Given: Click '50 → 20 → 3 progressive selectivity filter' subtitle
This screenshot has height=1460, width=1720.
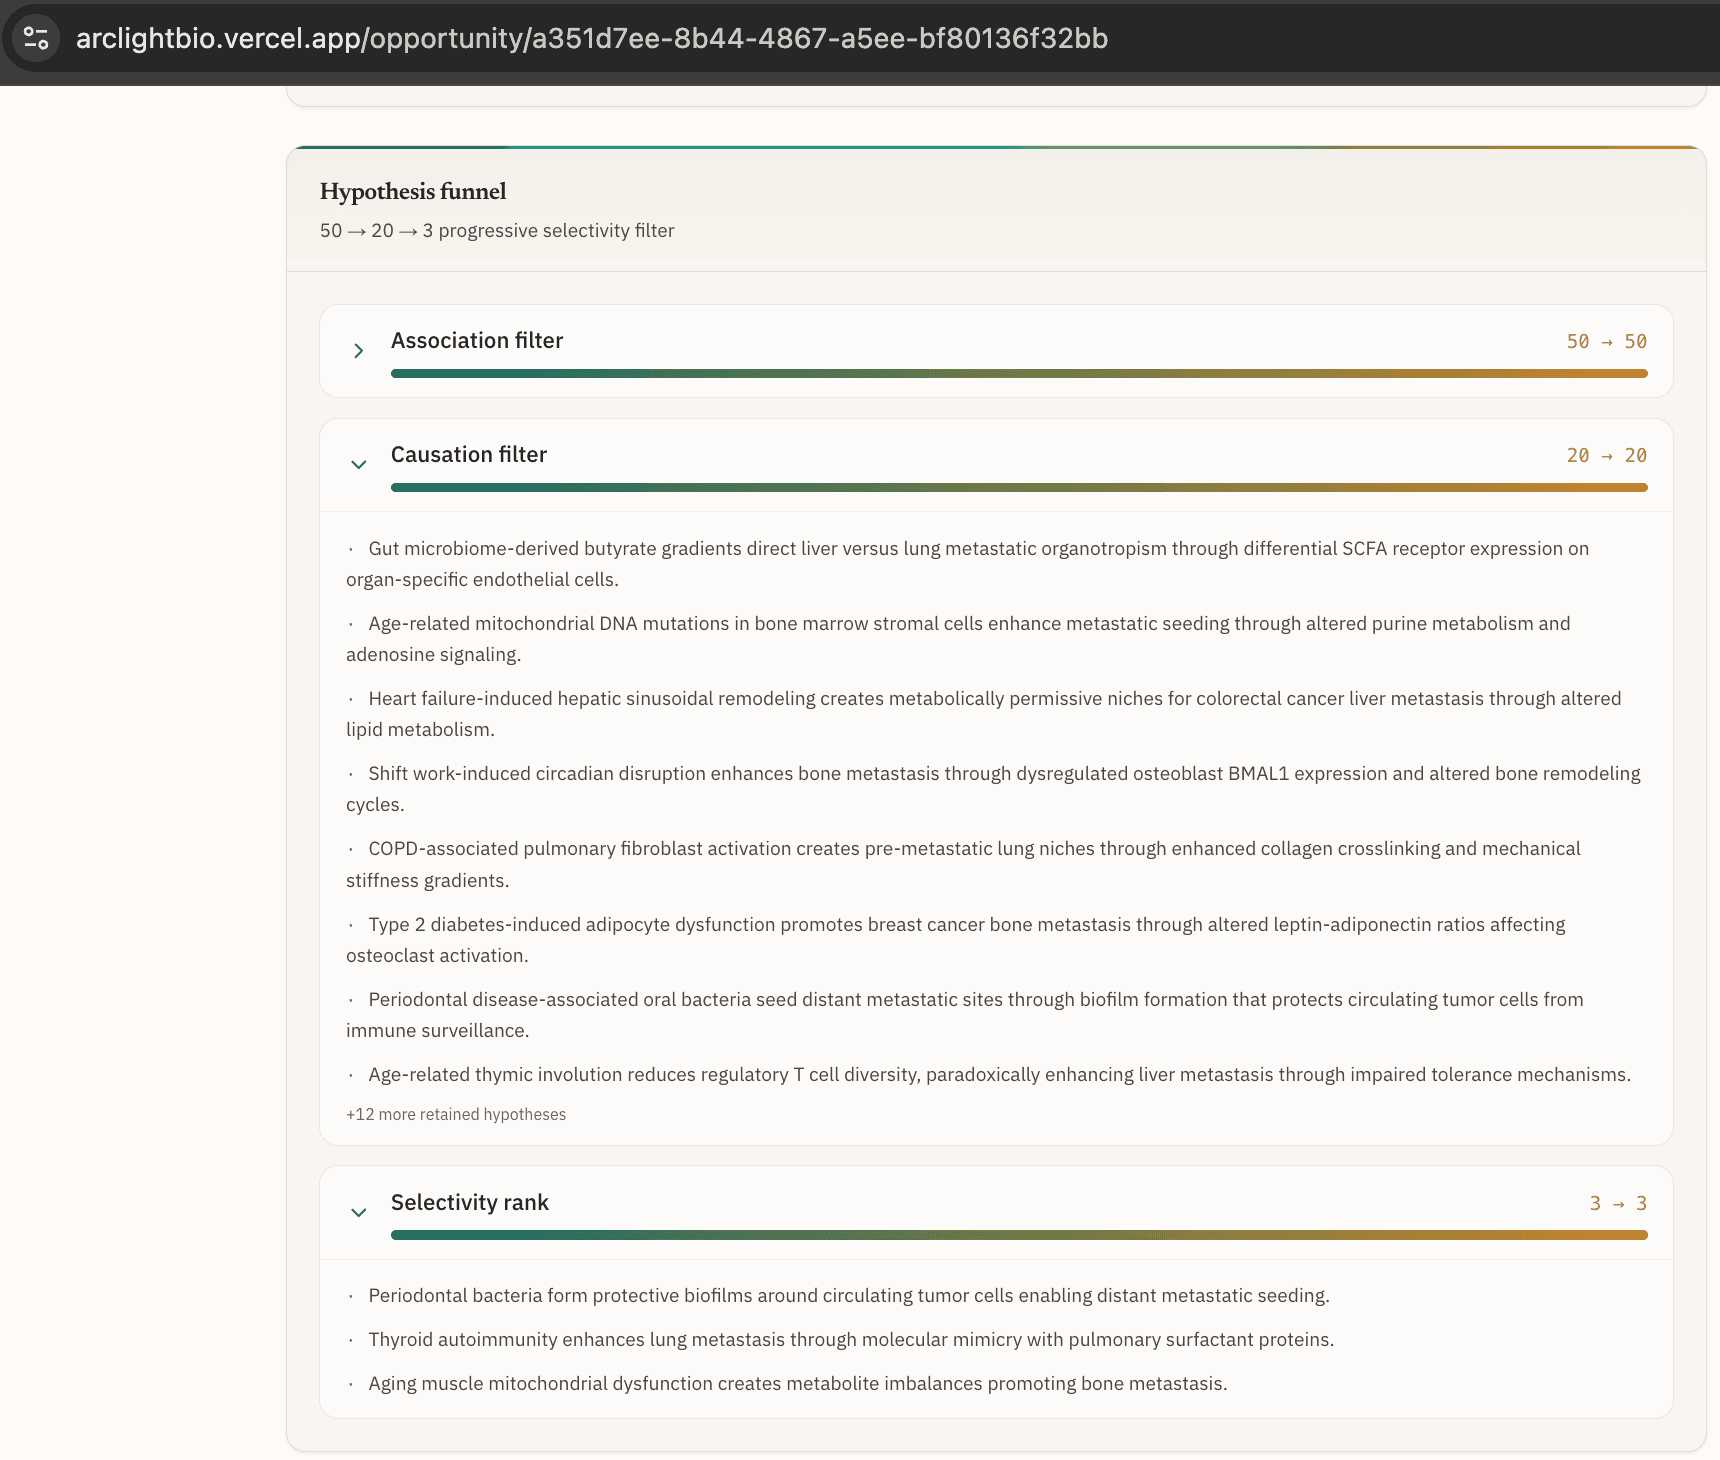Looking at the screenshot, I should pos(497,231).
